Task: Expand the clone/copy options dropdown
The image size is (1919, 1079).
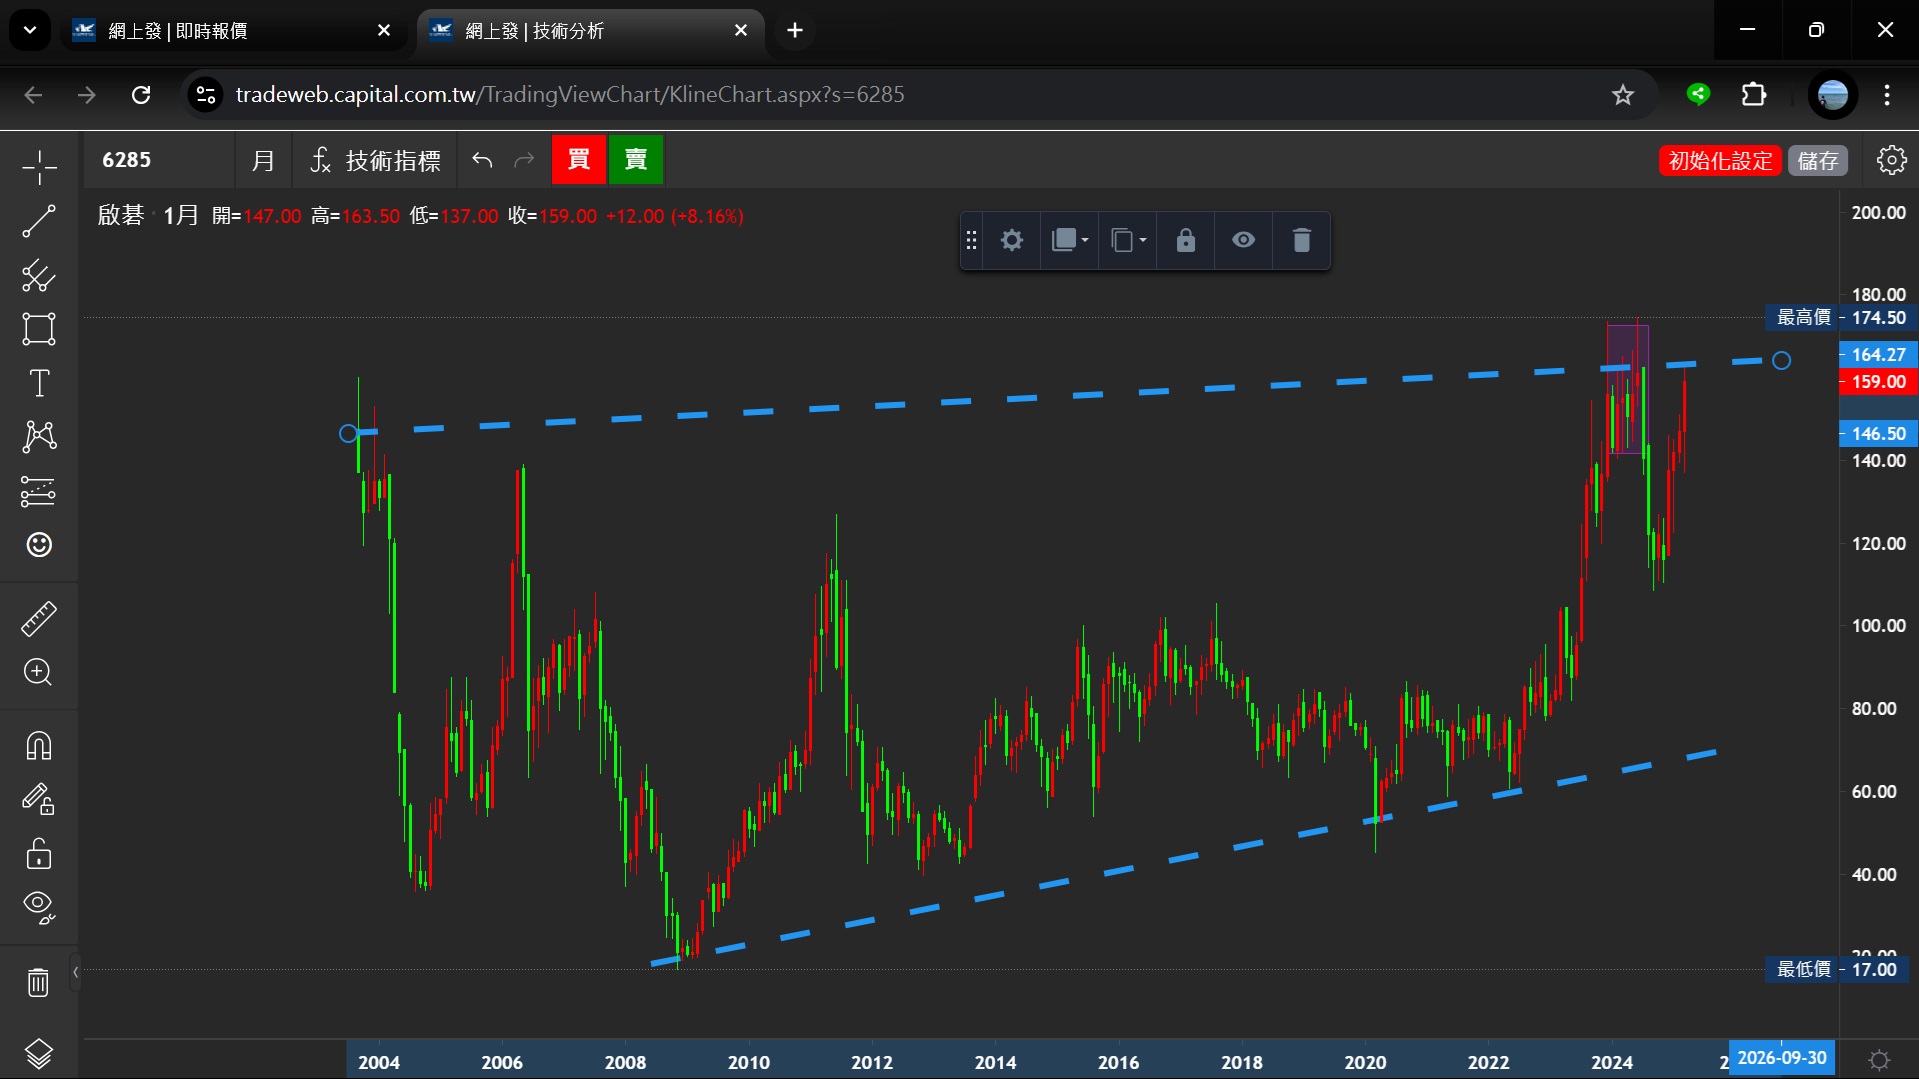Action: coord(1128,240)
